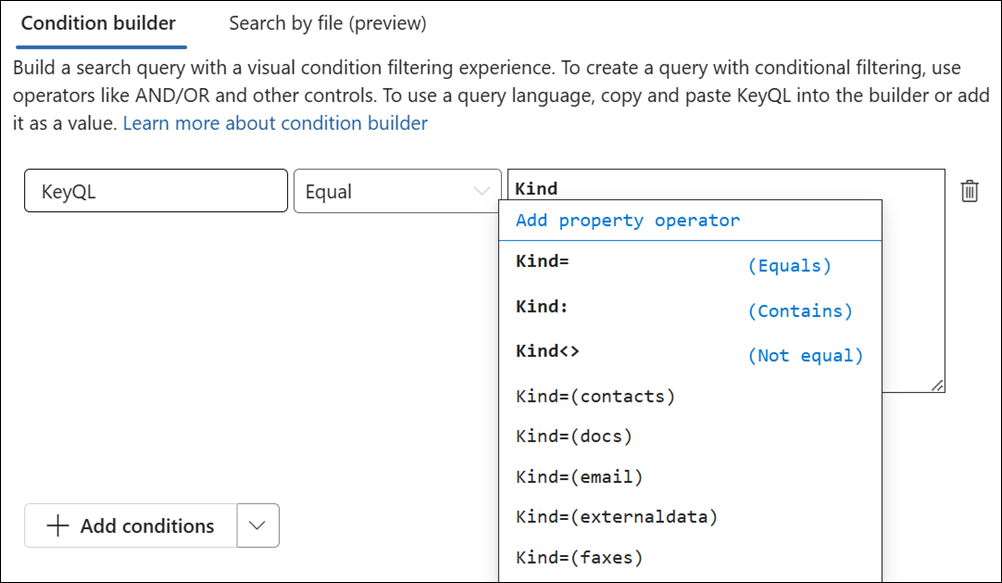Open the Equal operator dropdown

coord(397,191)
